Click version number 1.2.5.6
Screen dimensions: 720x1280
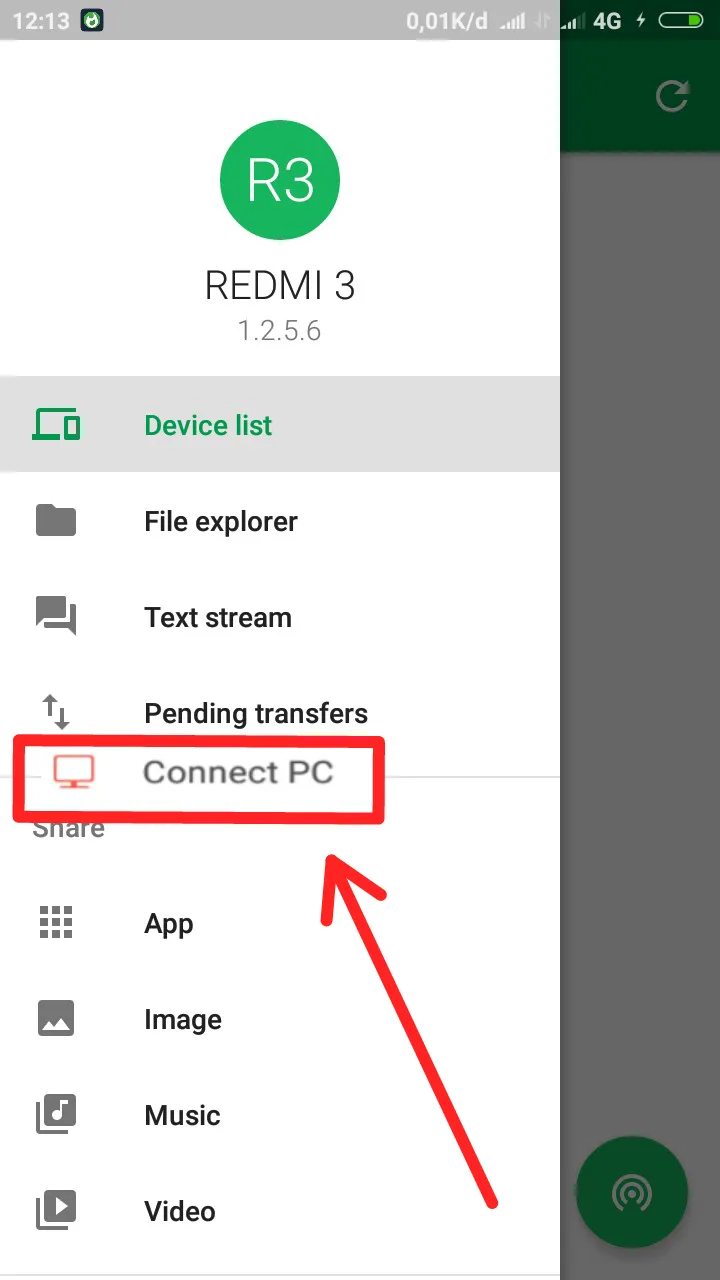pyautogui.click(x=280, y=331)
